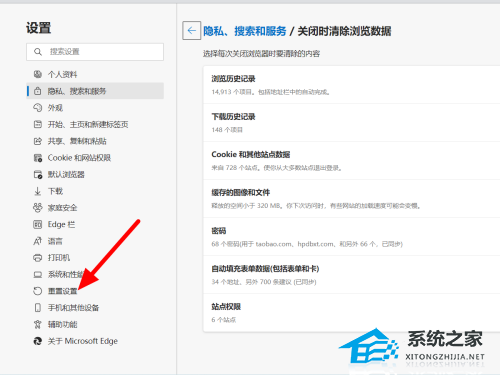Select the 家庭安全 family safety icon

[38, 208]
